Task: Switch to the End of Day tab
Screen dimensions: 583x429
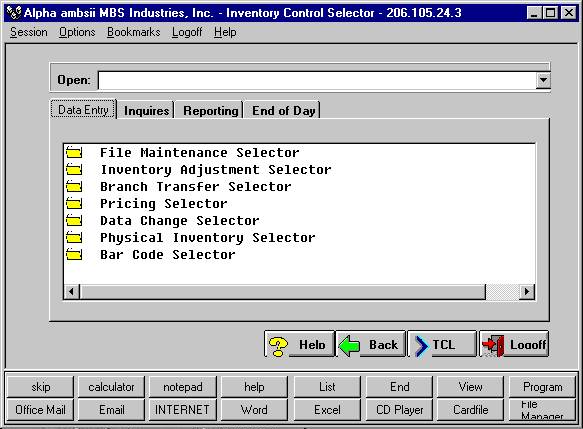Action: tap(284, 110)
